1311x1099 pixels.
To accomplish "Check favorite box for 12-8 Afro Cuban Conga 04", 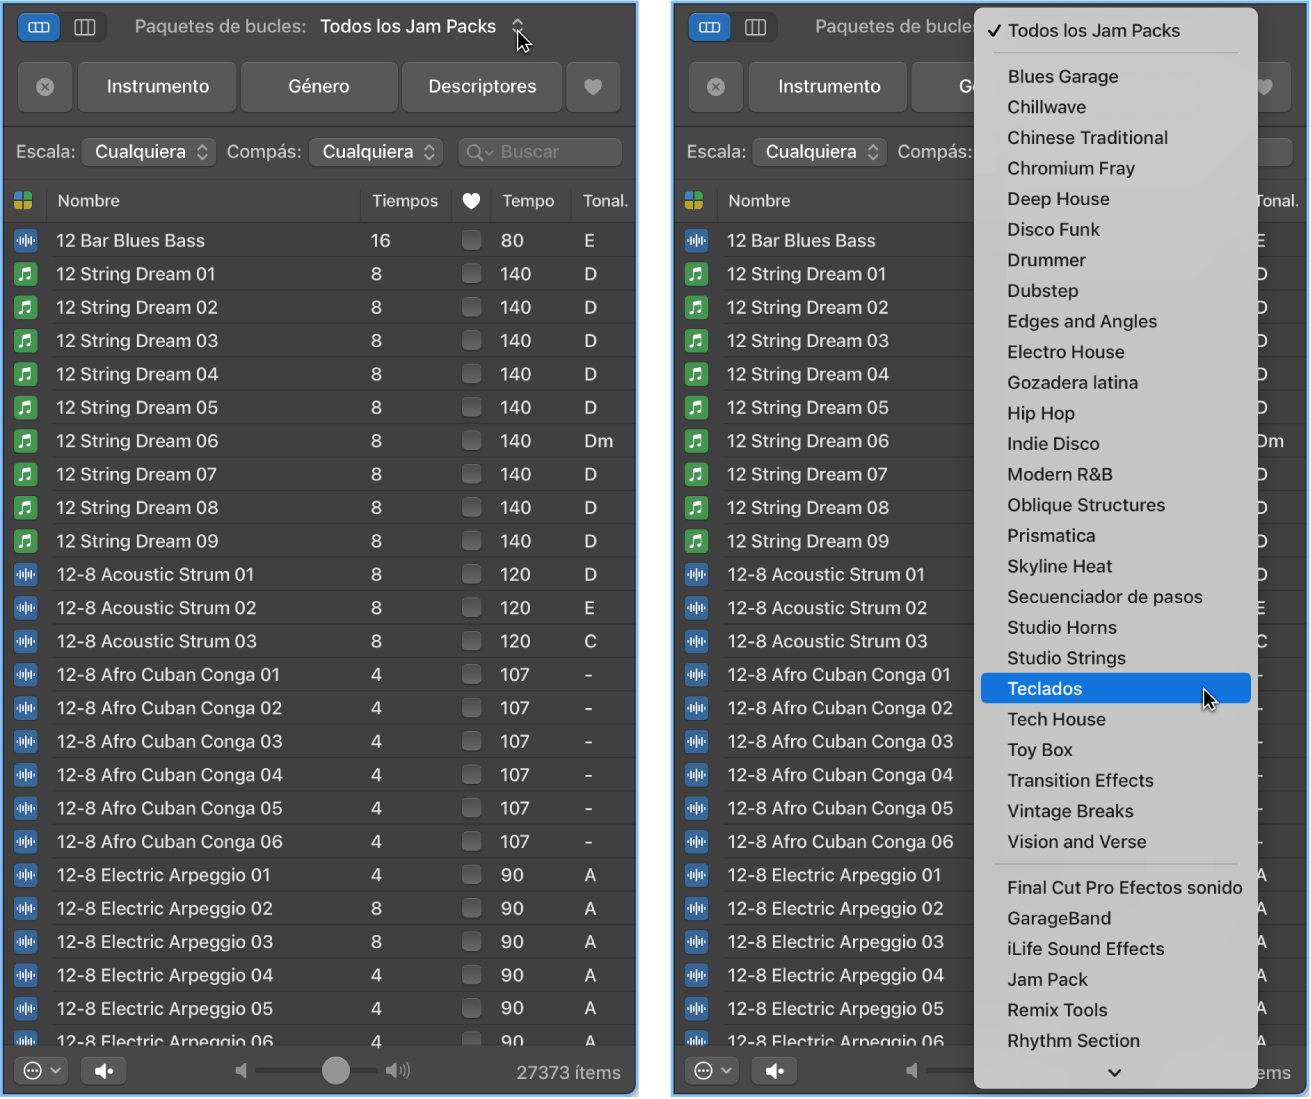I will (x=471, y=775).
